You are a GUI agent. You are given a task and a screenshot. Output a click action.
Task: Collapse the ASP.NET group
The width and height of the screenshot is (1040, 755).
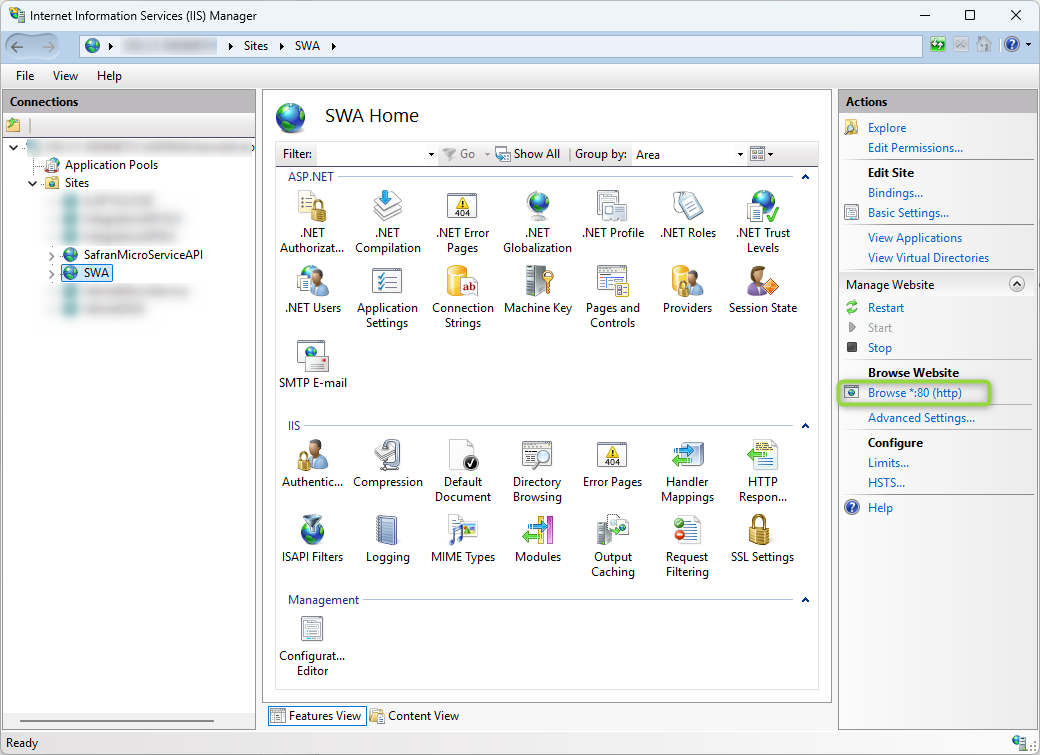click(x=805, y=176)
